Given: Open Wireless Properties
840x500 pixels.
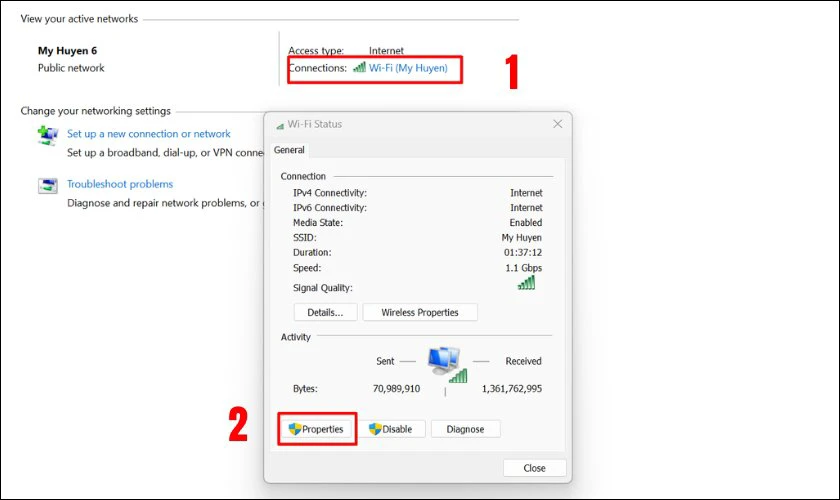Looking at the screenshot, I should click(419, 312).
